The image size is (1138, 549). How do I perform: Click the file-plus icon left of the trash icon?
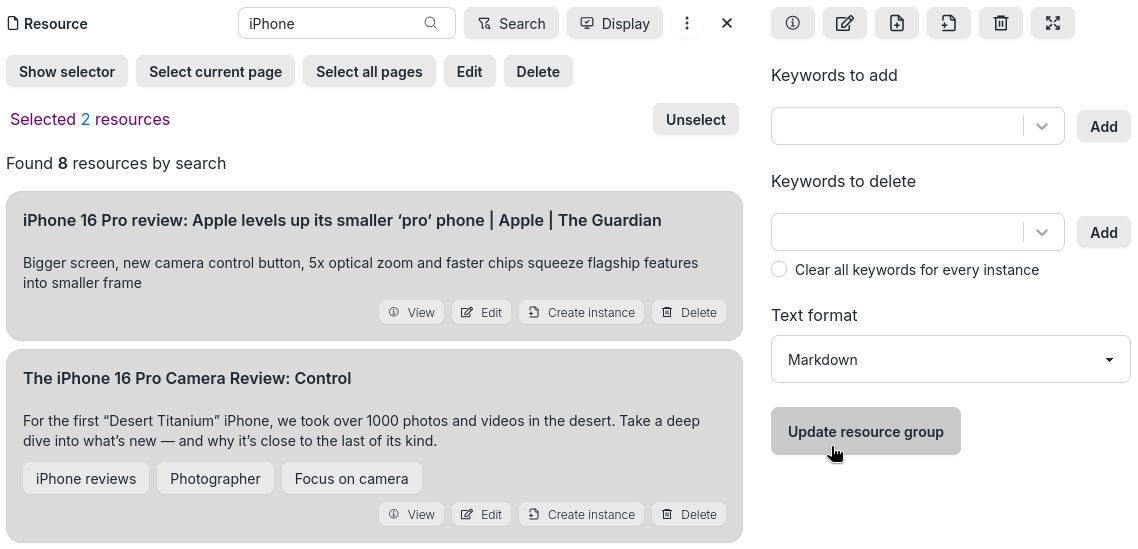pos(949,23)
